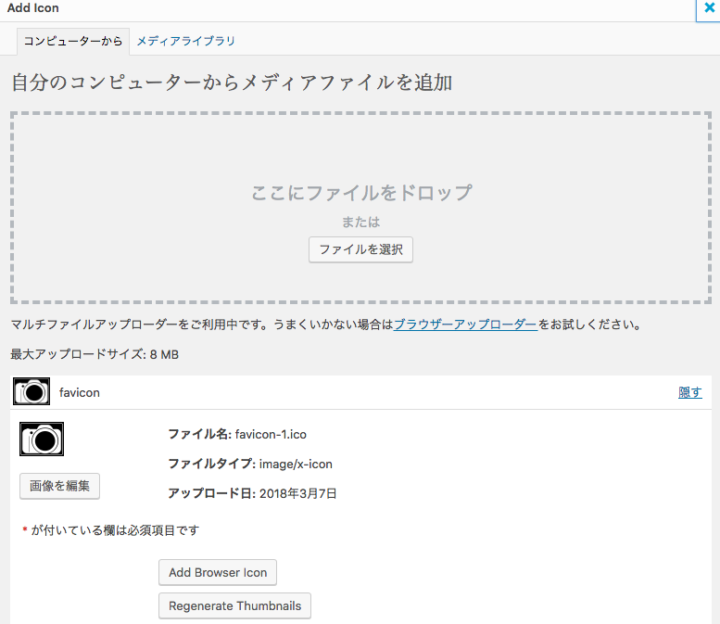Select the large favicon camera thumbnail
This screenshot has height=624, width=720.
(x=42, y=439)
